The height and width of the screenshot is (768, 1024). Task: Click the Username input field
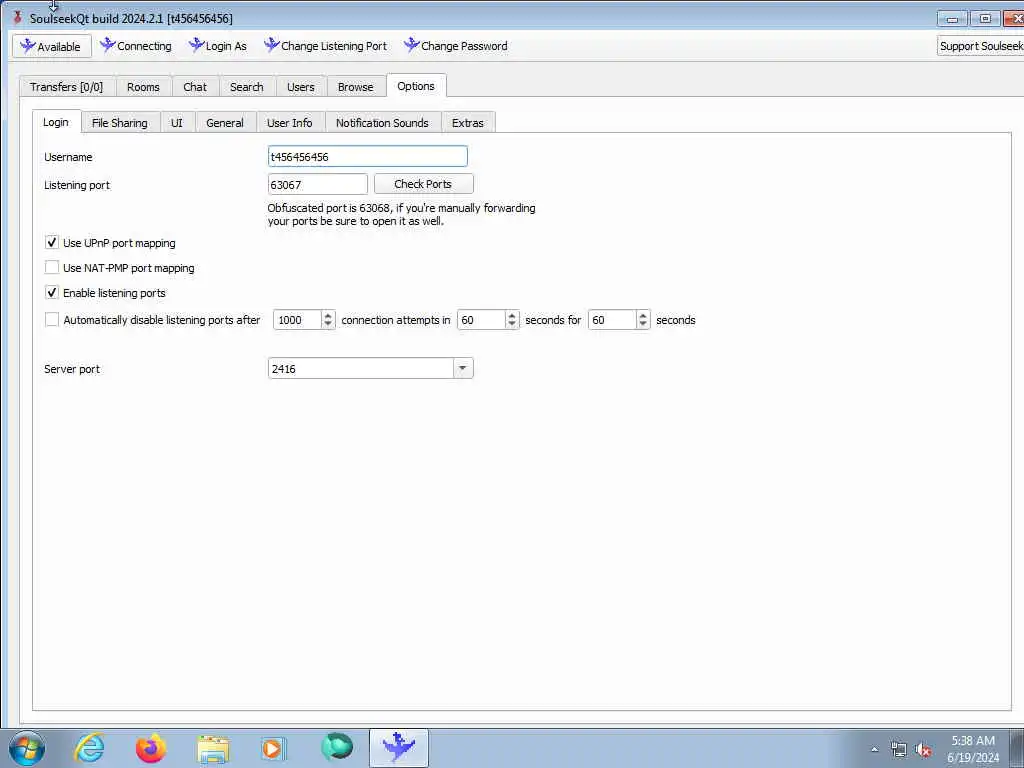click(x=368, y=157)
